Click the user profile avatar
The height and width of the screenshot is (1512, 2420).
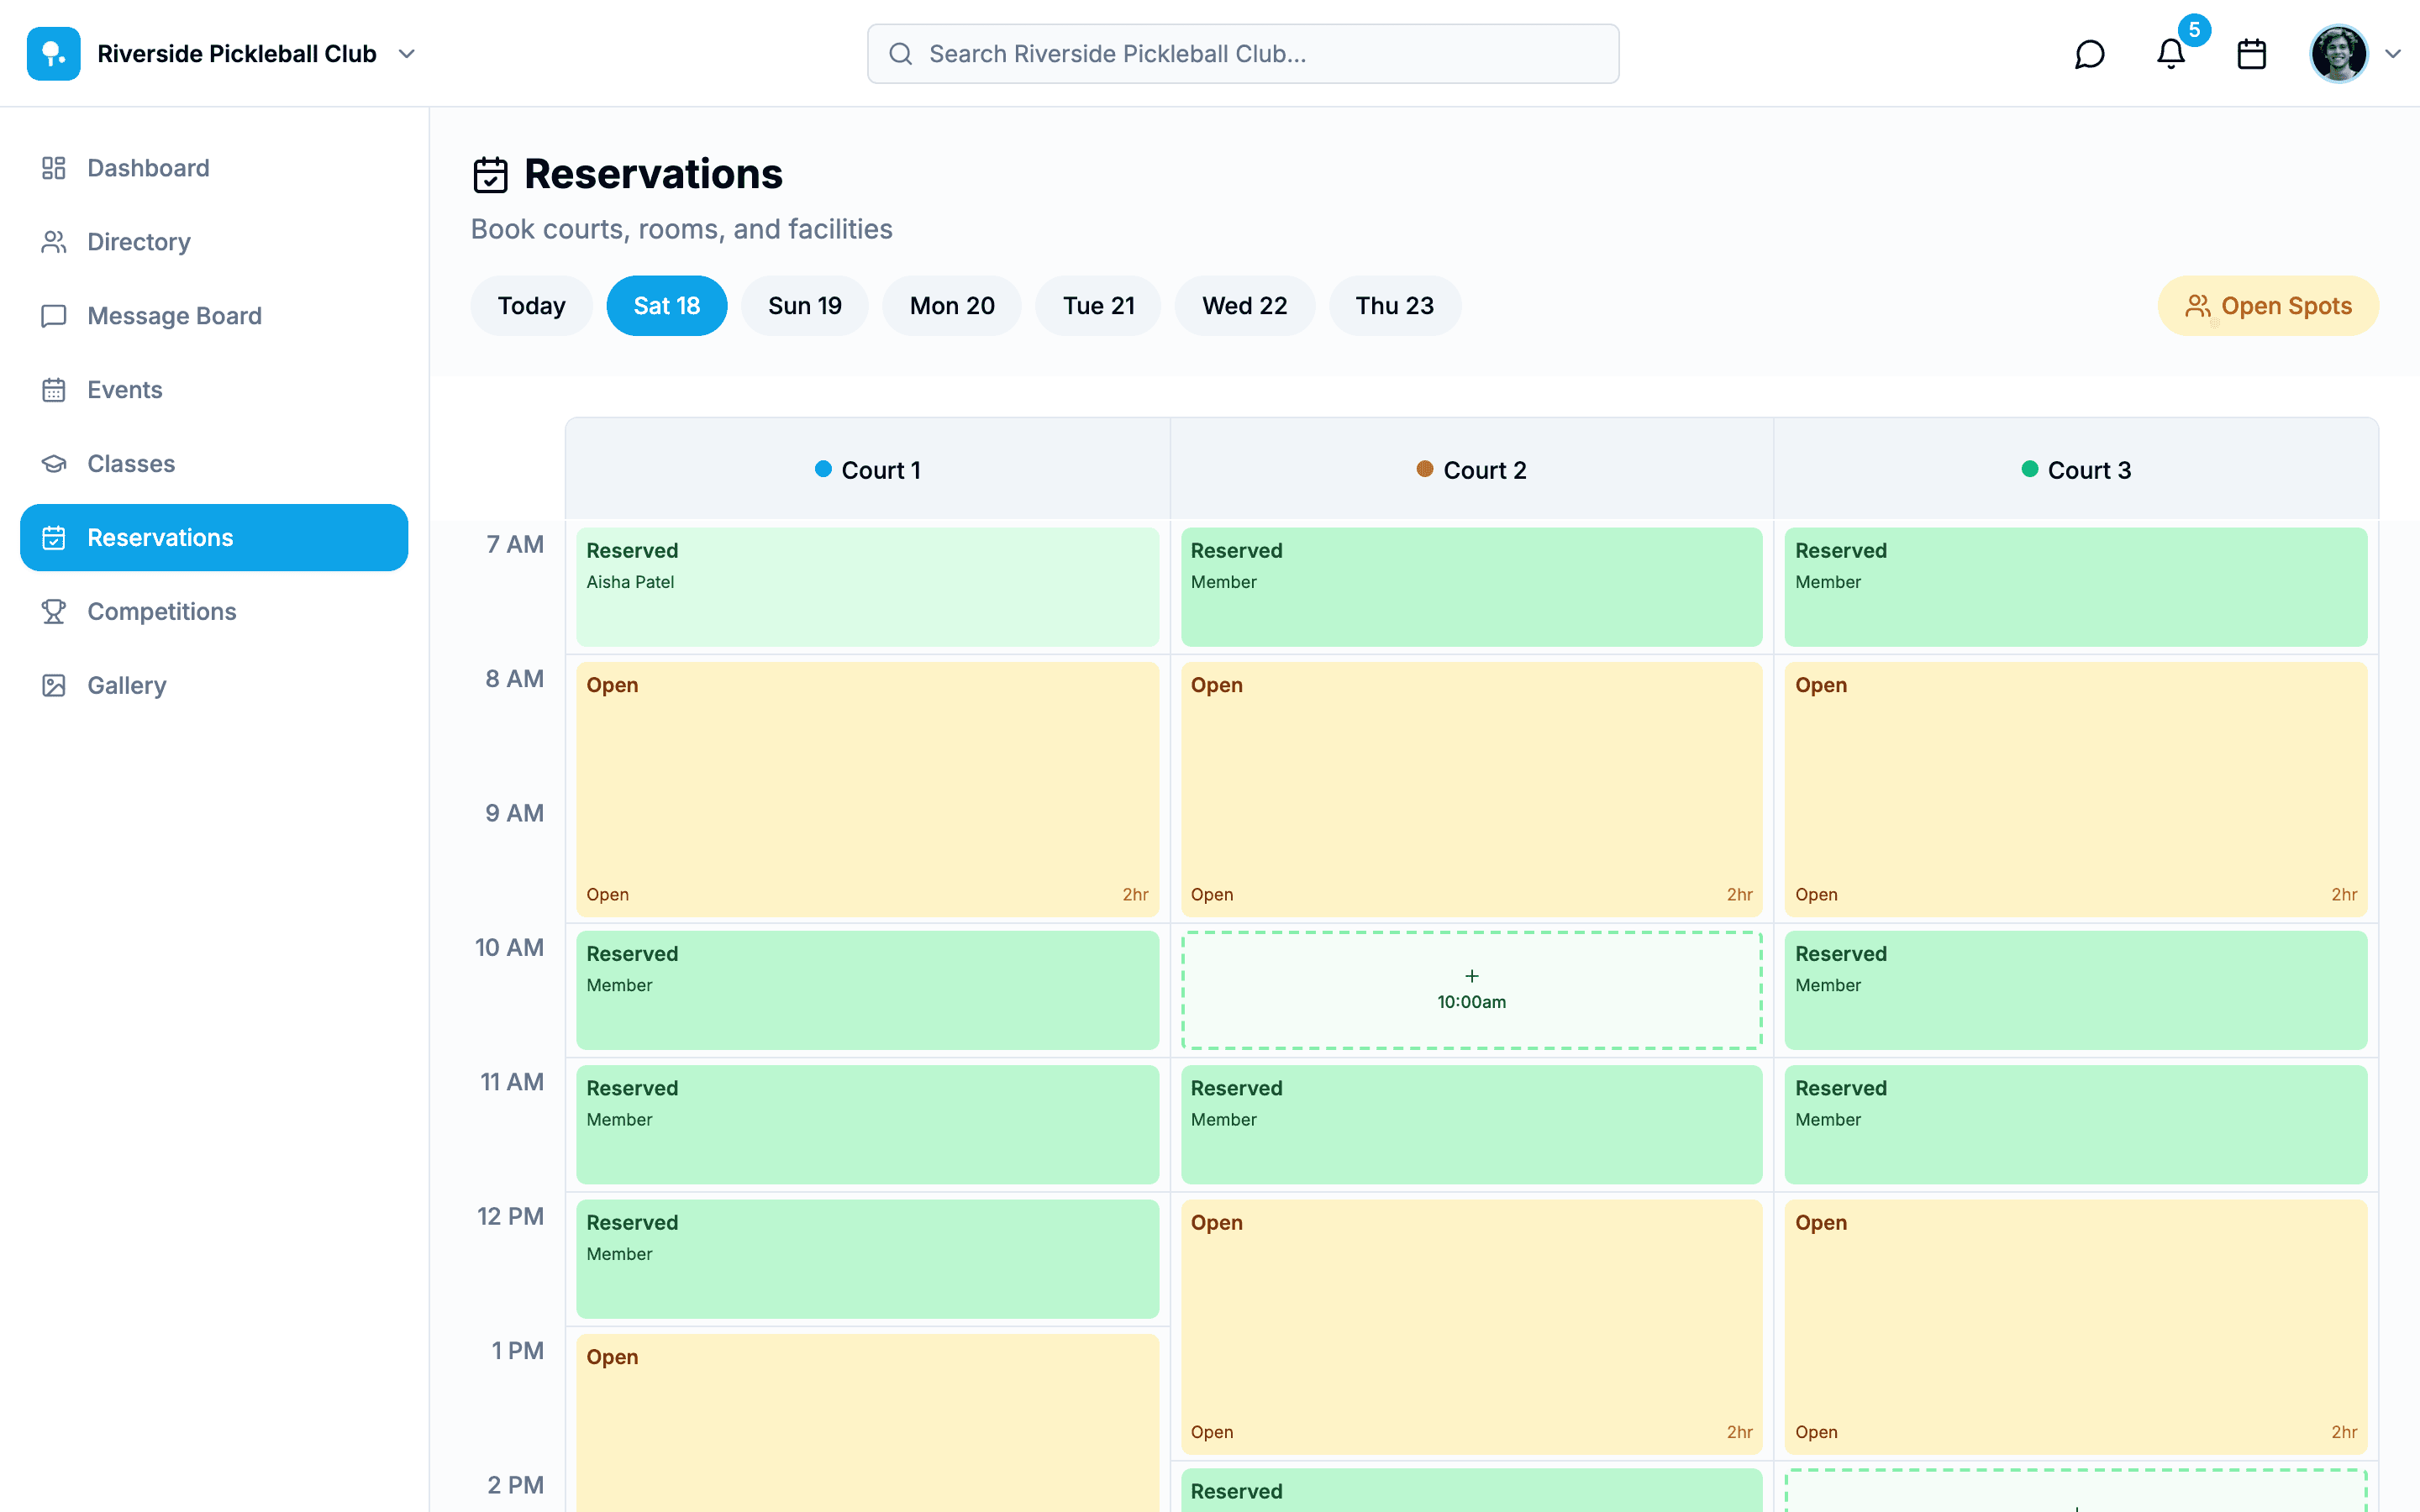coord(2338,54)
